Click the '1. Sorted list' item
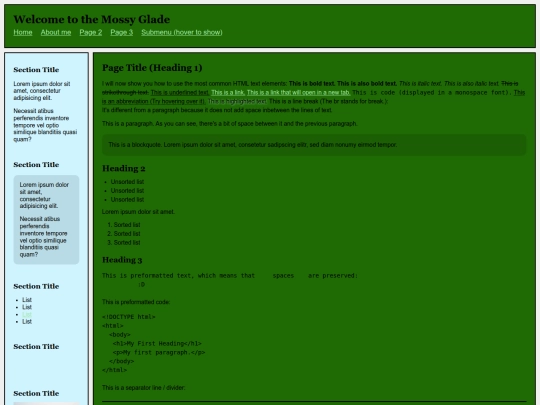 [124, 225]
